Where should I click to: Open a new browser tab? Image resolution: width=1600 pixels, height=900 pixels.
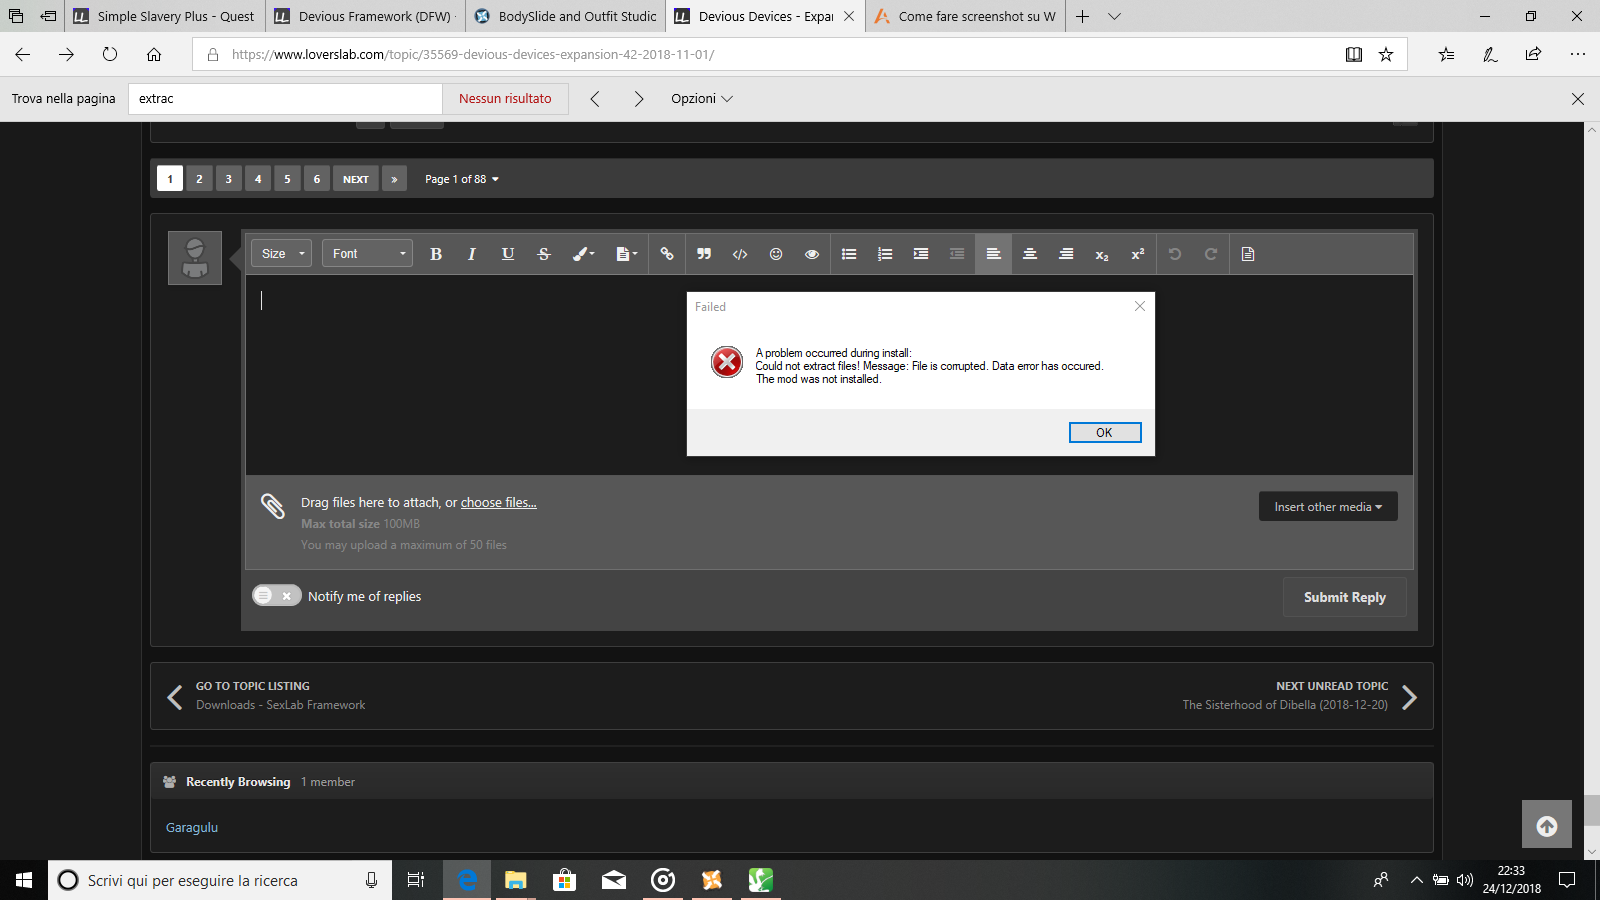(x=1082, y=16)
